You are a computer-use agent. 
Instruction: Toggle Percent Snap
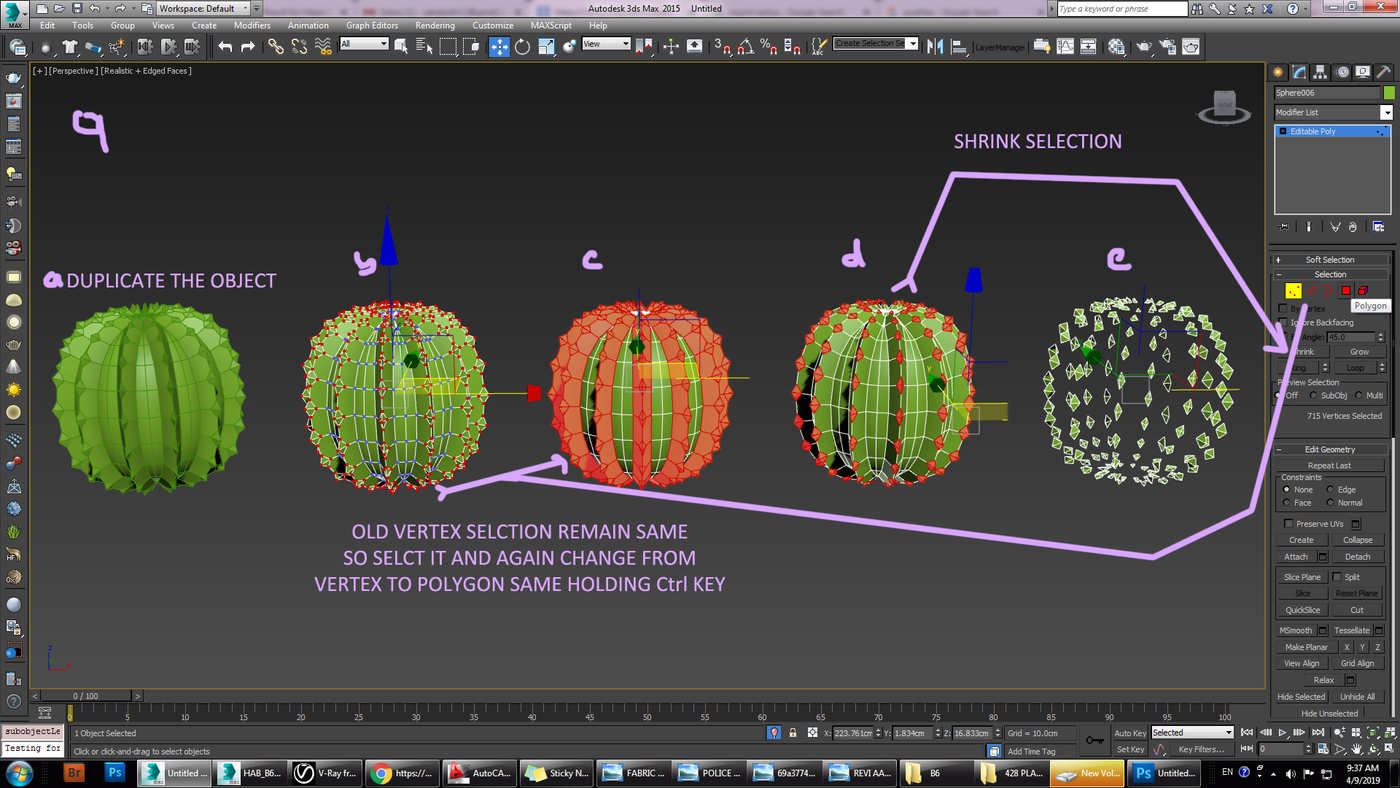point(768,46)
